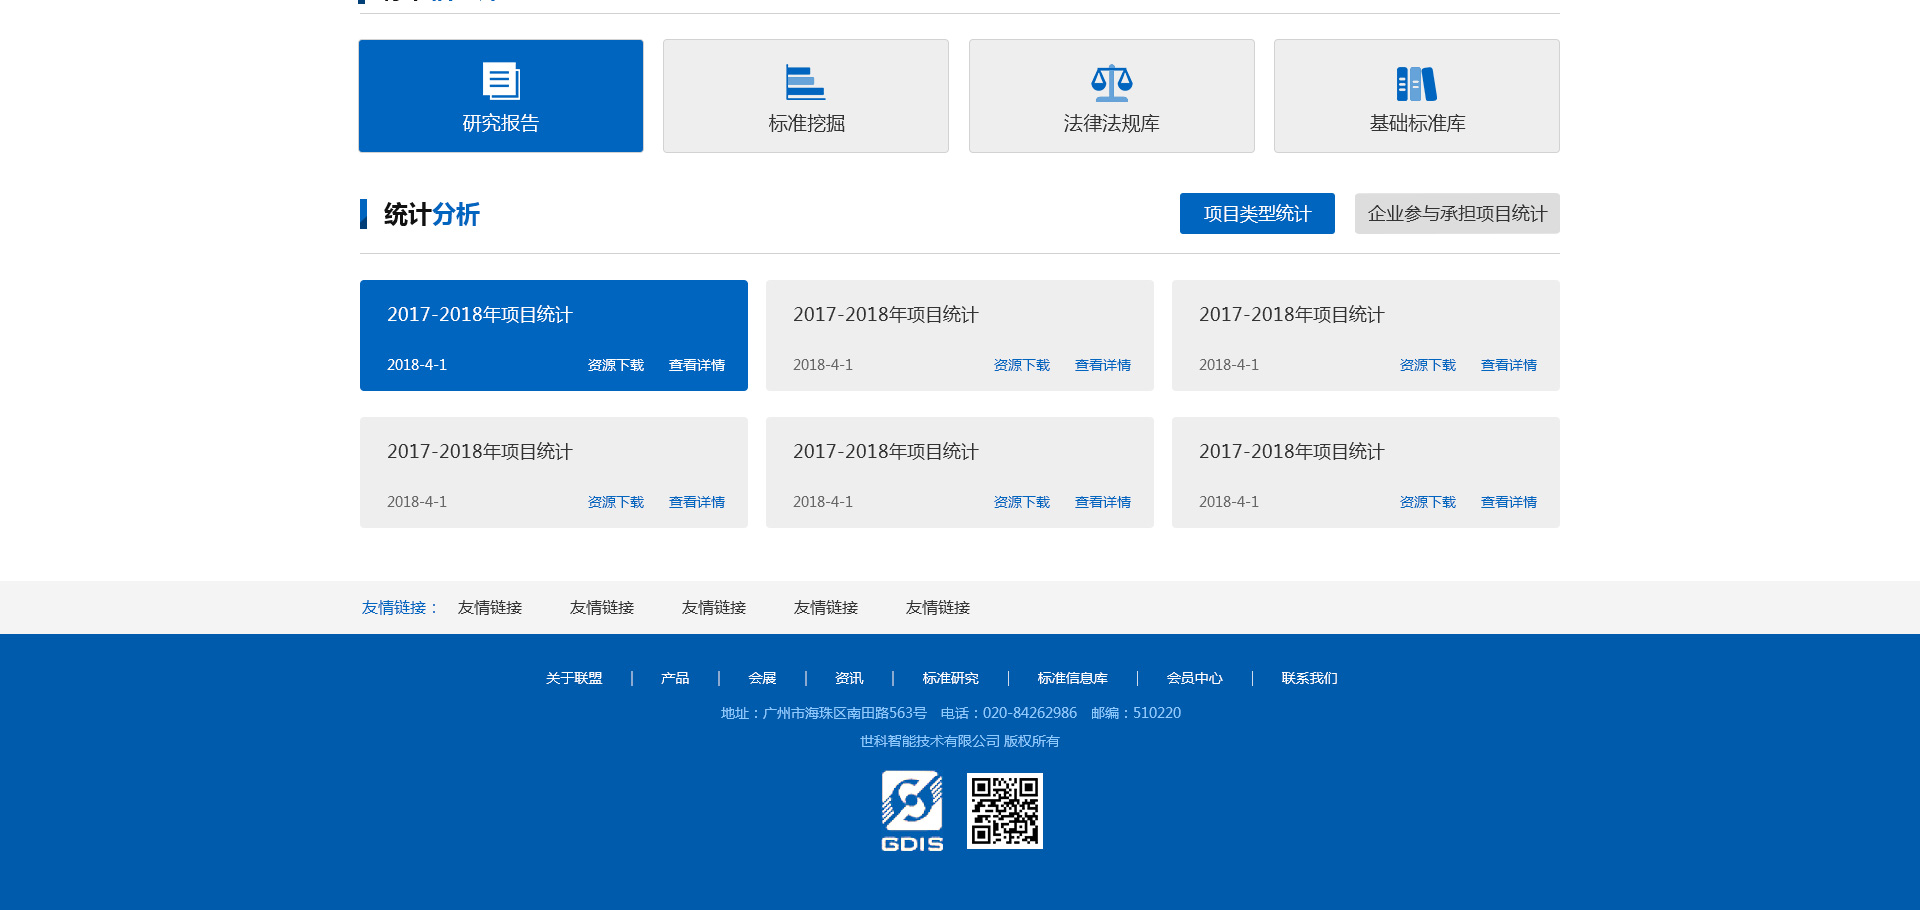
Task: Click the QR code image in footer
Action: [x=1004, y=811]
